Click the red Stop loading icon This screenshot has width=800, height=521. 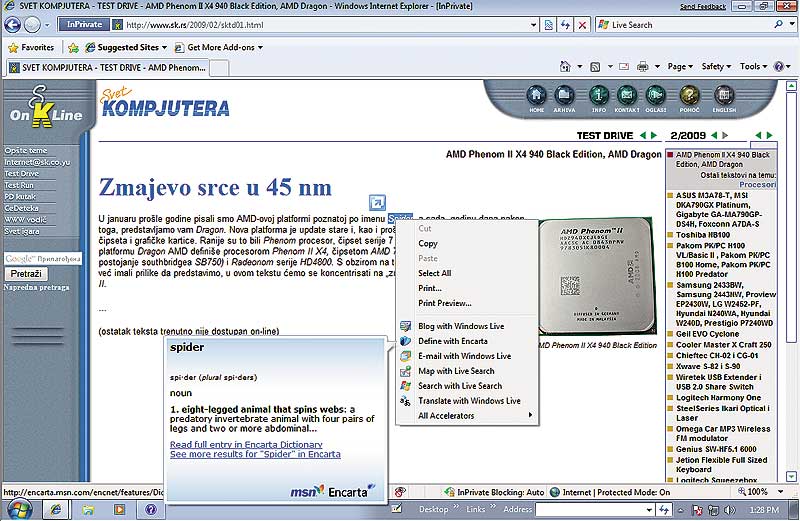[x=582, y=24]
